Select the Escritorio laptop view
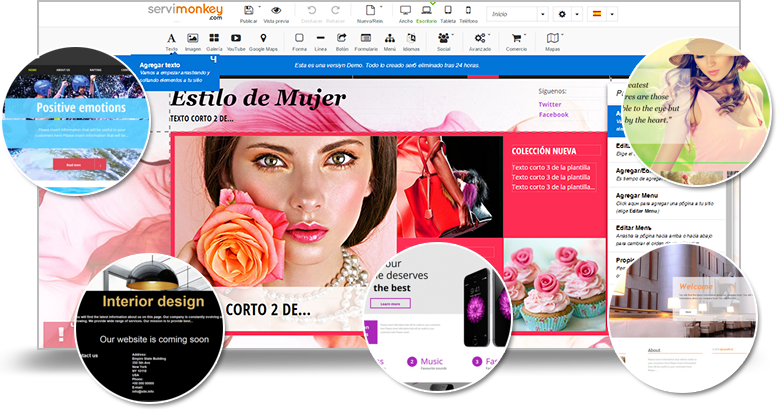 click(426, 10)
